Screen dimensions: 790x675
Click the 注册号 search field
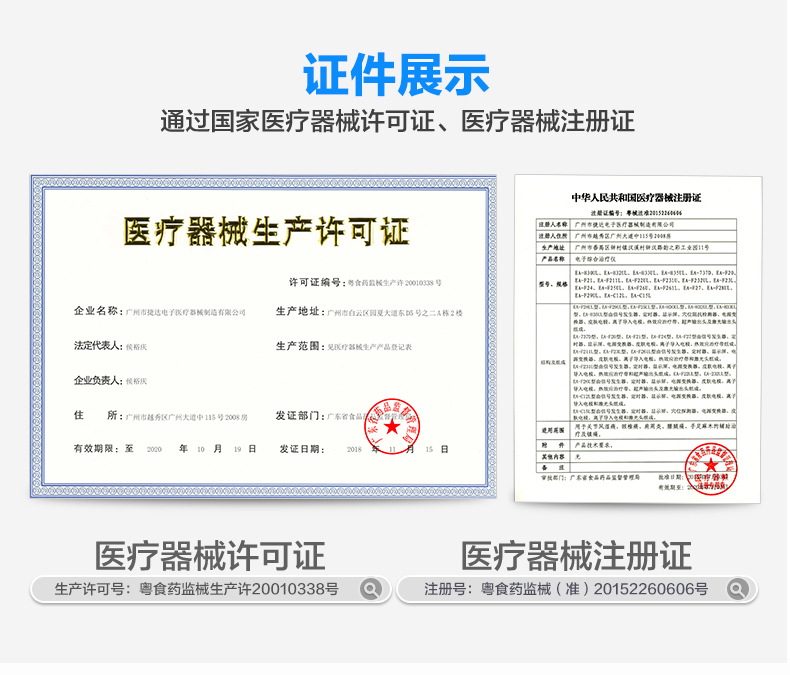(x=578, y=589)
